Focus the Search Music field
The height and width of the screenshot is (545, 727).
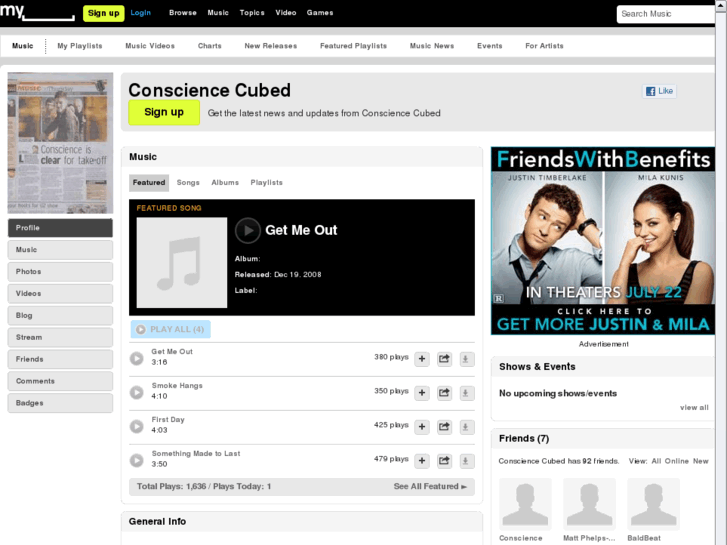(x=666, y=14)
